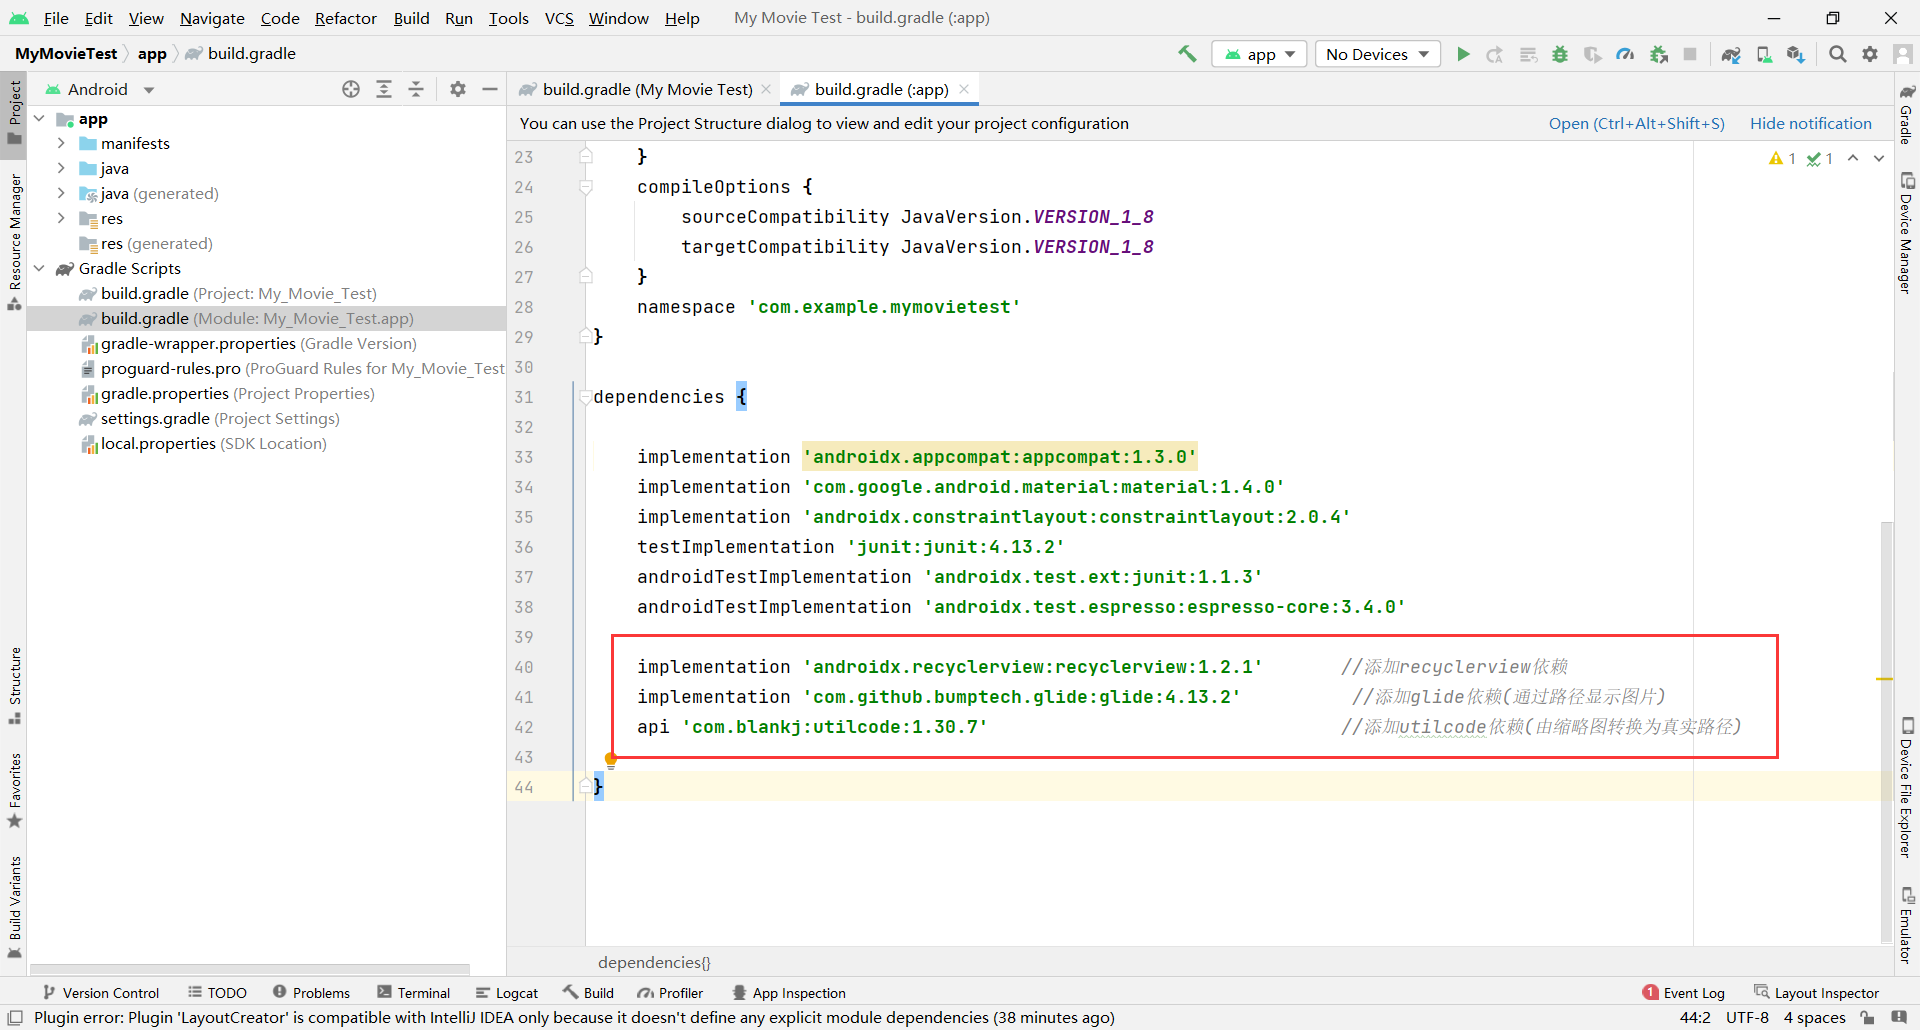Run the app with green play button

[1463, 54]
